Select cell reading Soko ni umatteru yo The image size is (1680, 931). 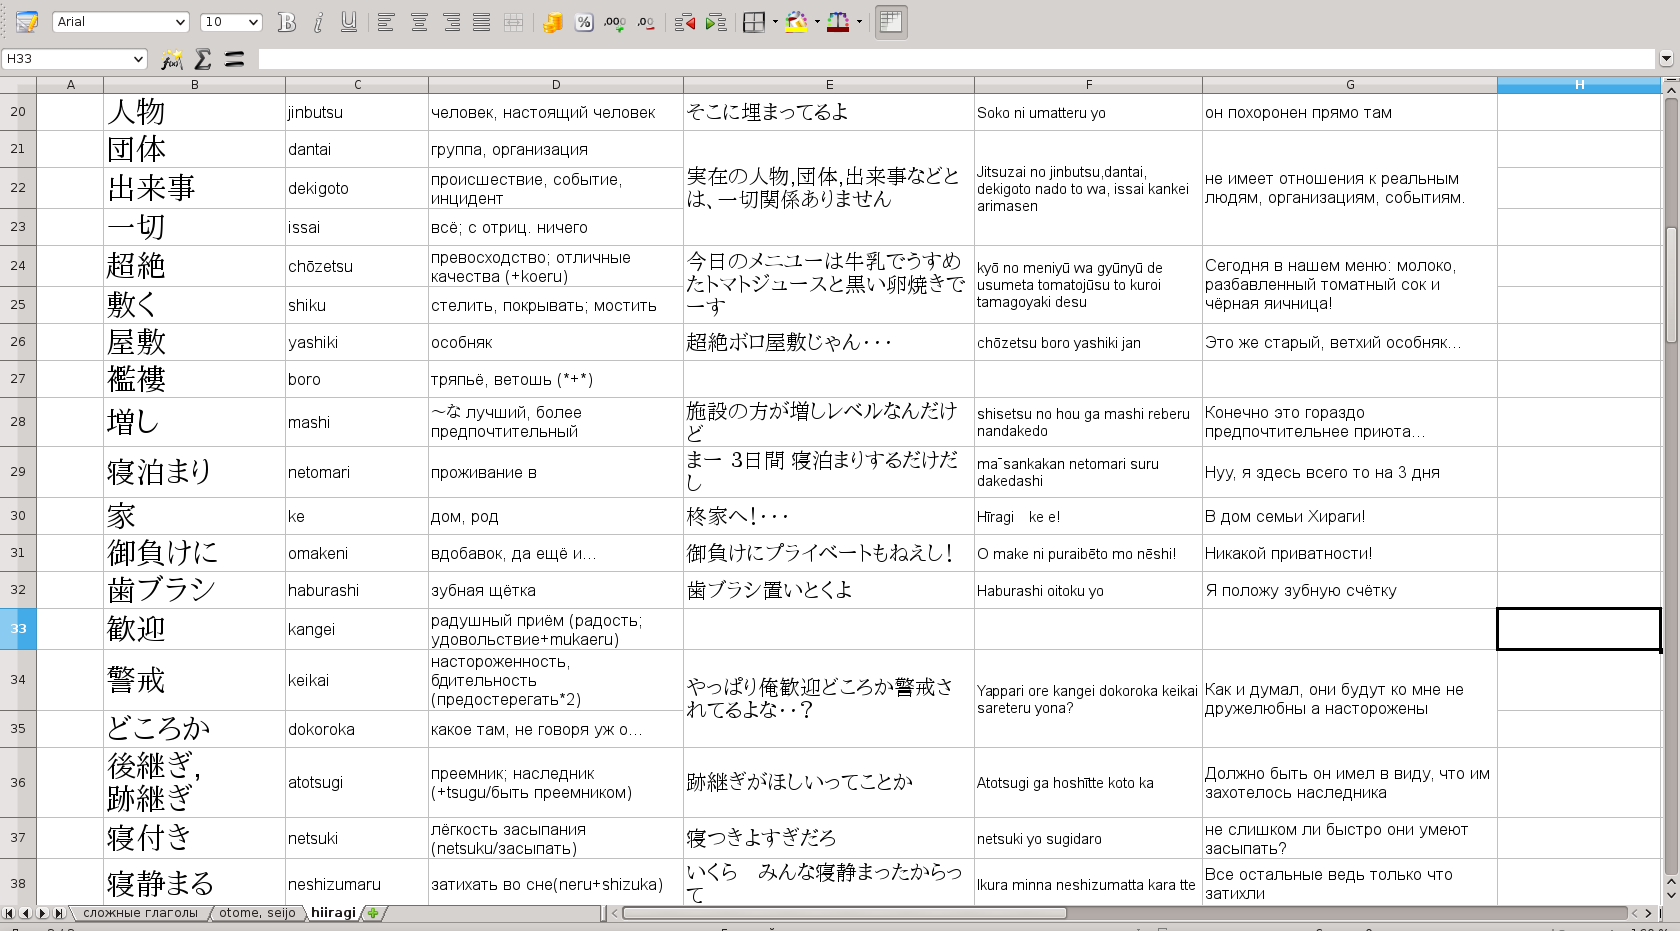point(1088,112)
